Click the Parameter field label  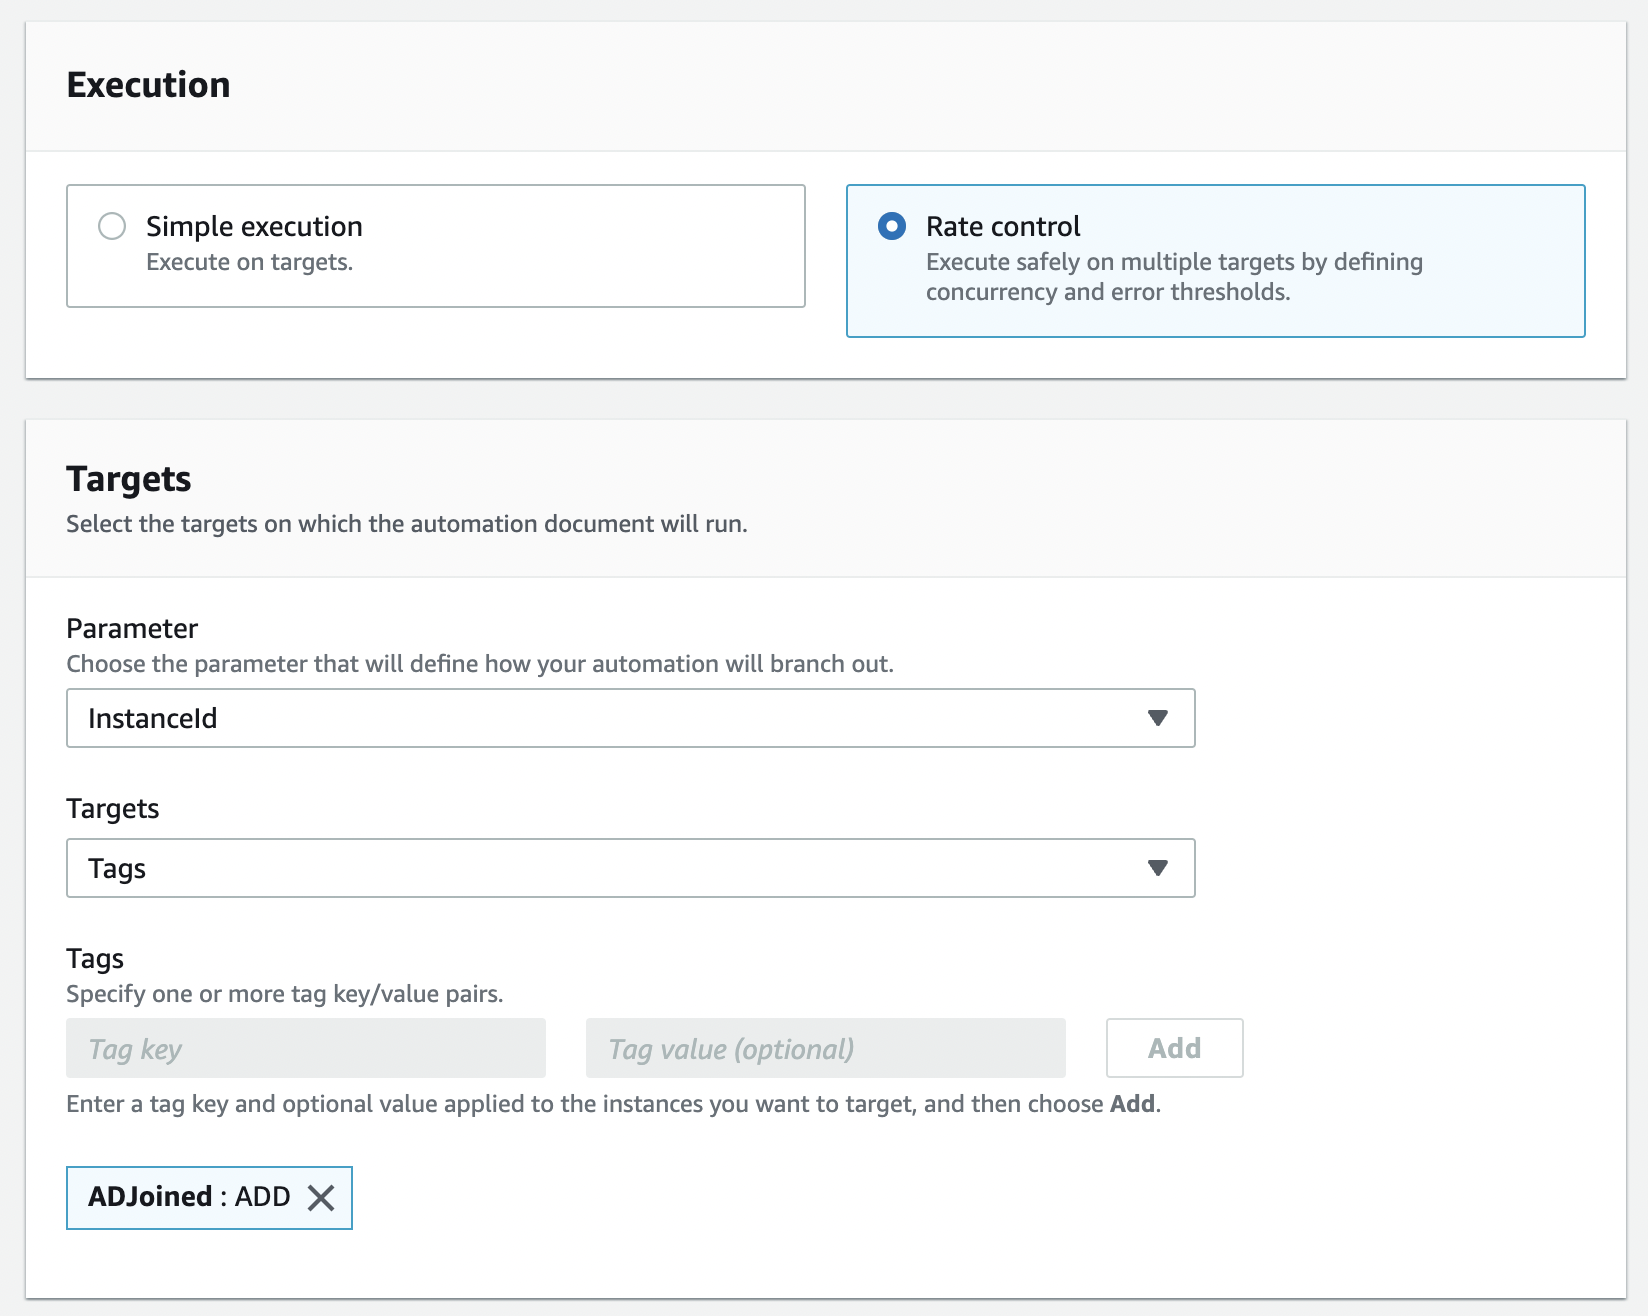132,629
